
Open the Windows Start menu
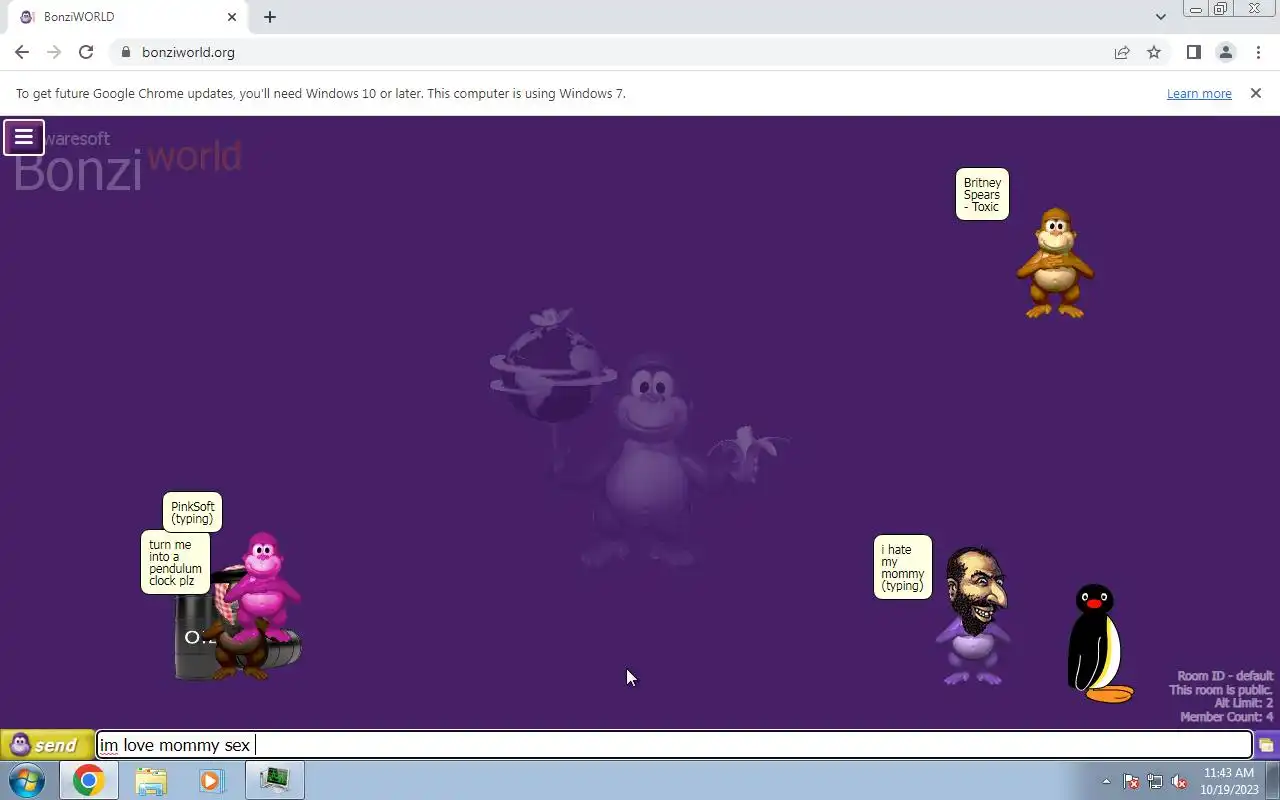click(27, 780)
